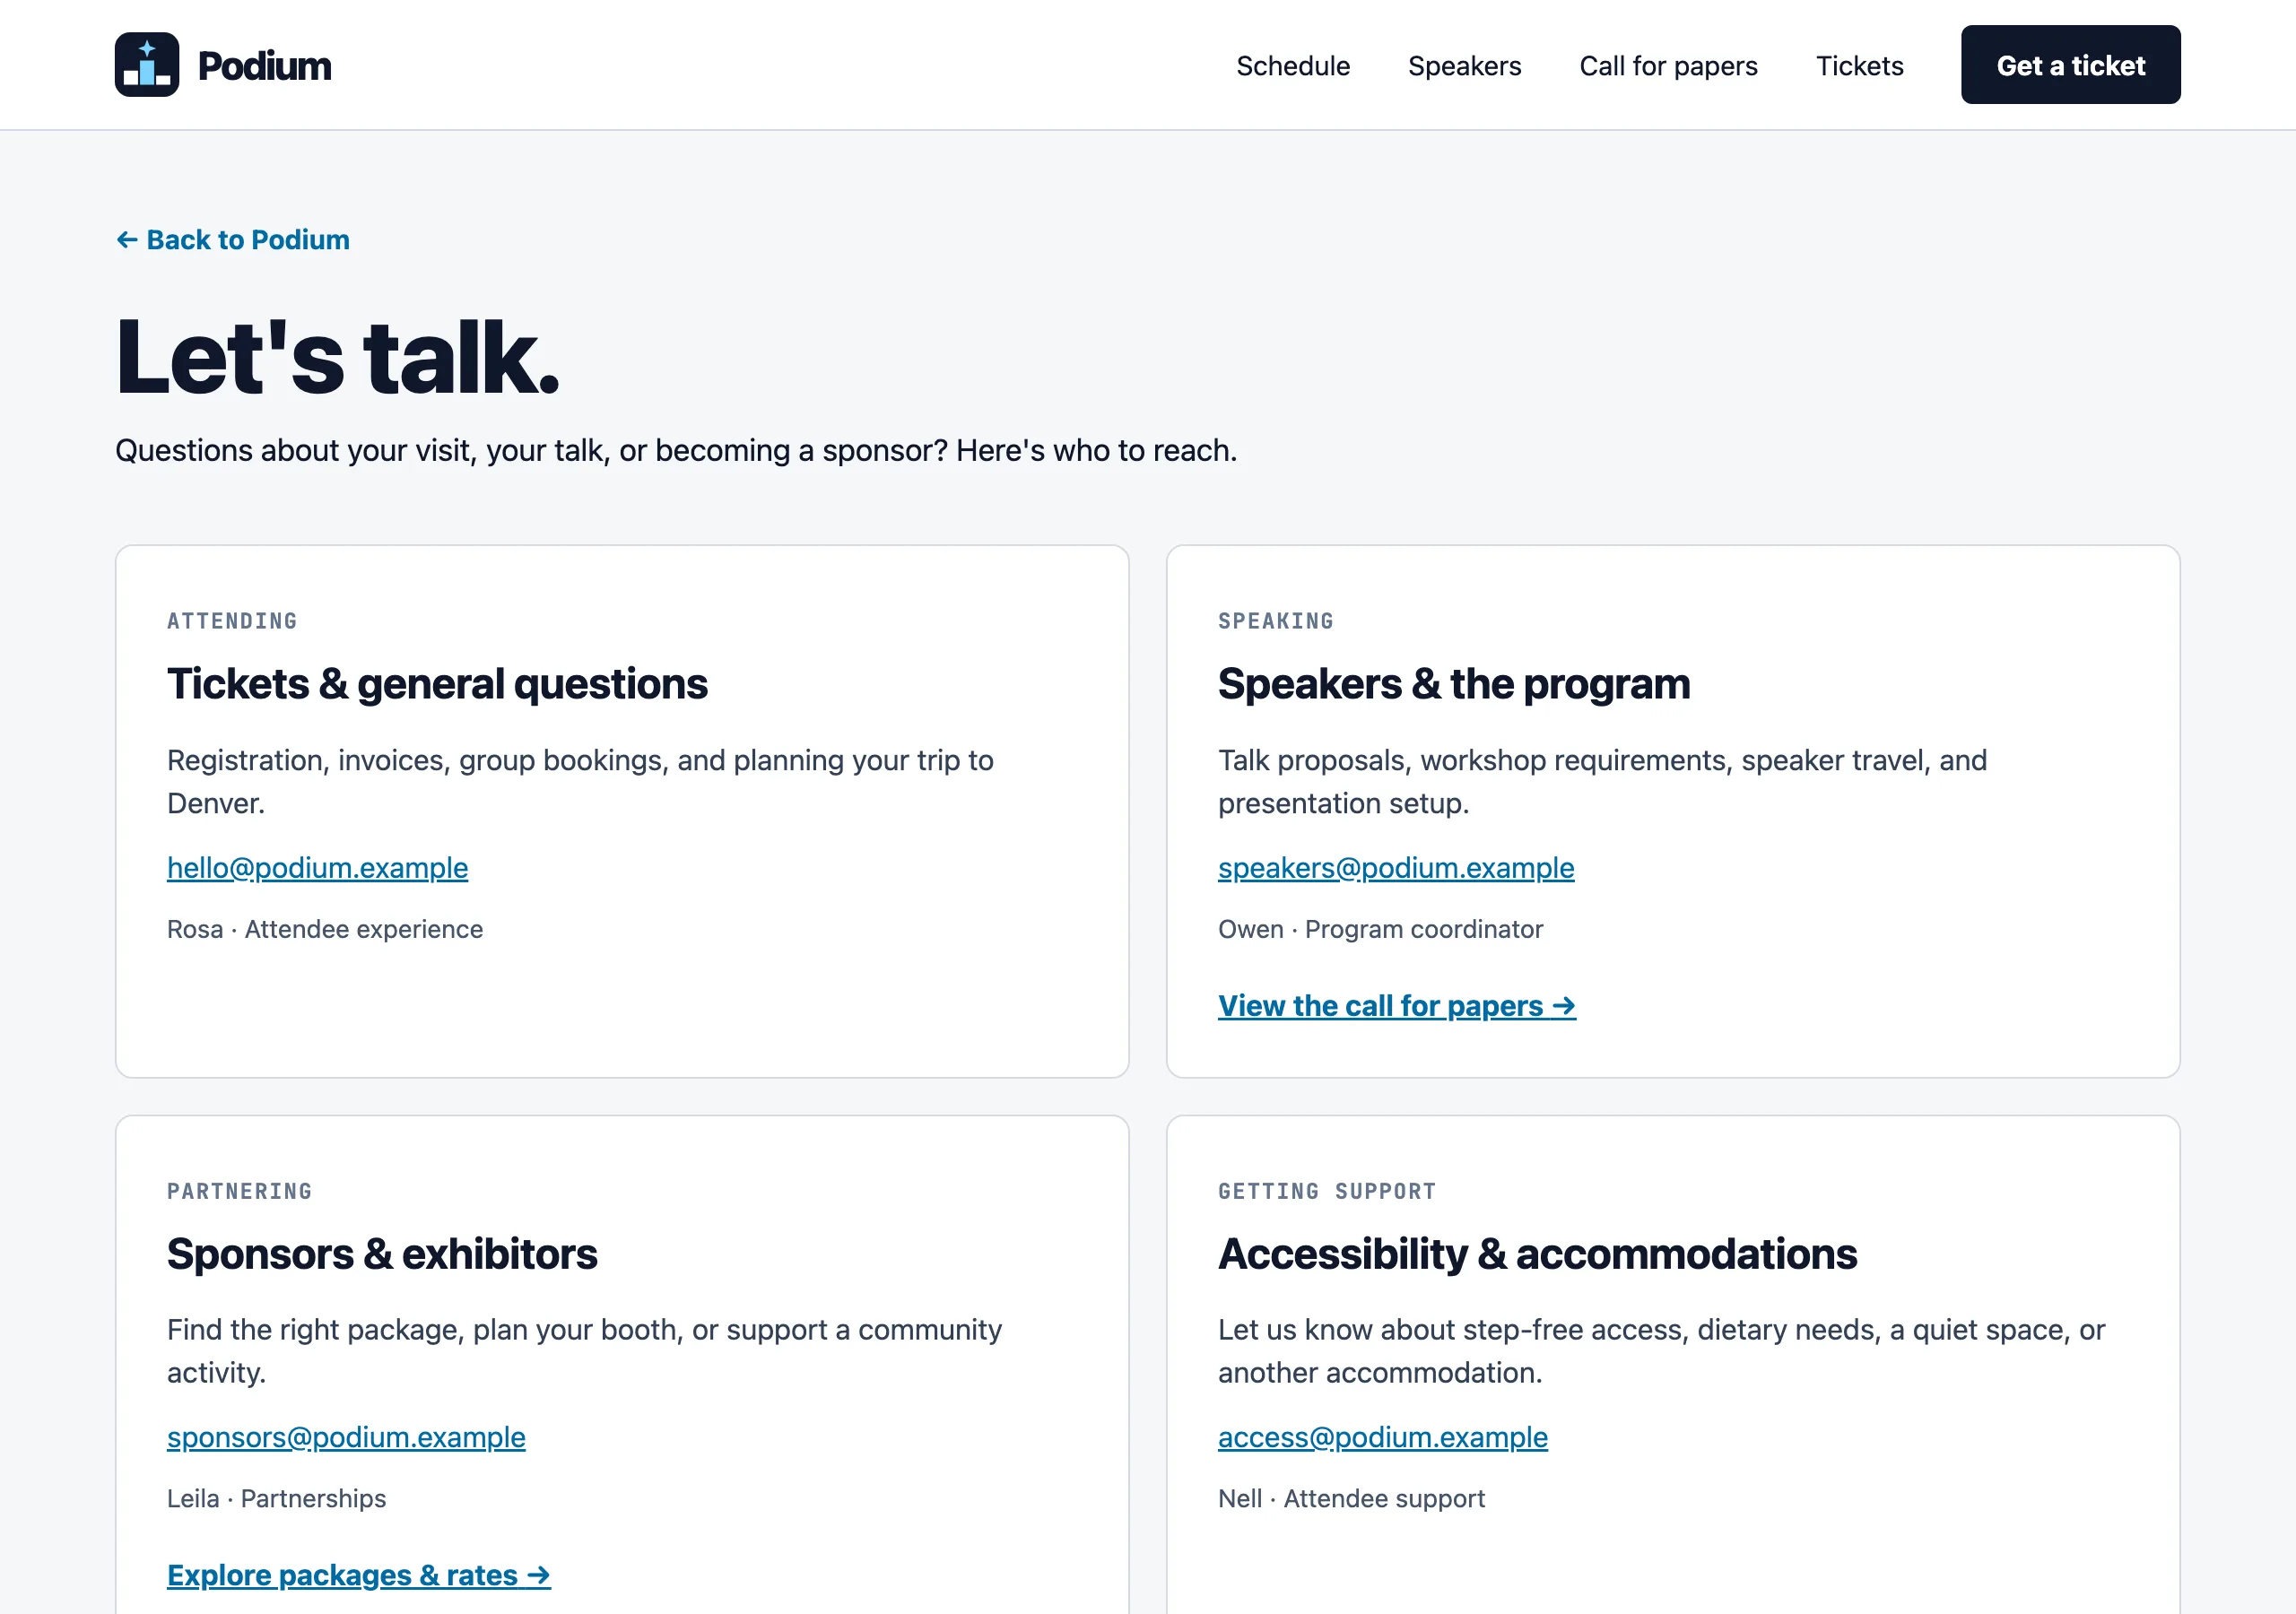
Task: Open View the call for papers link
Action: point(1396,1006)
